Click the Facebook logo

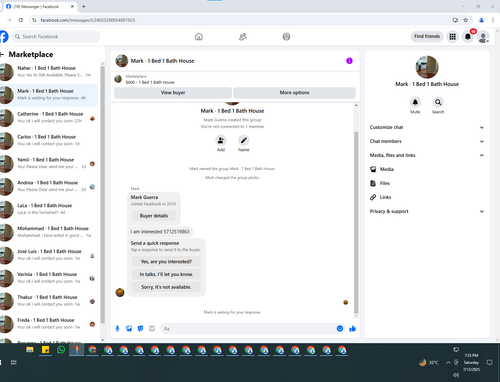[x=3, y=37]
